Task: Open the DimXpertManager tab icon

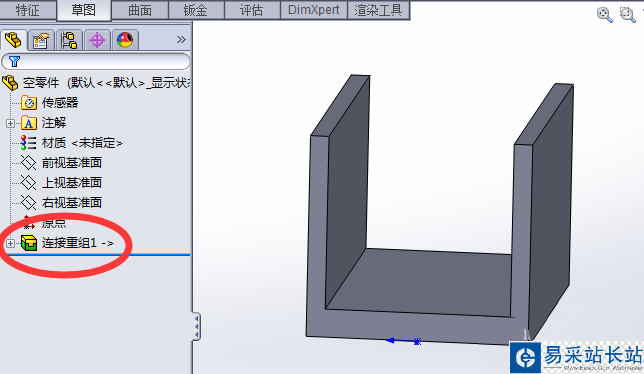Action: 97,40
